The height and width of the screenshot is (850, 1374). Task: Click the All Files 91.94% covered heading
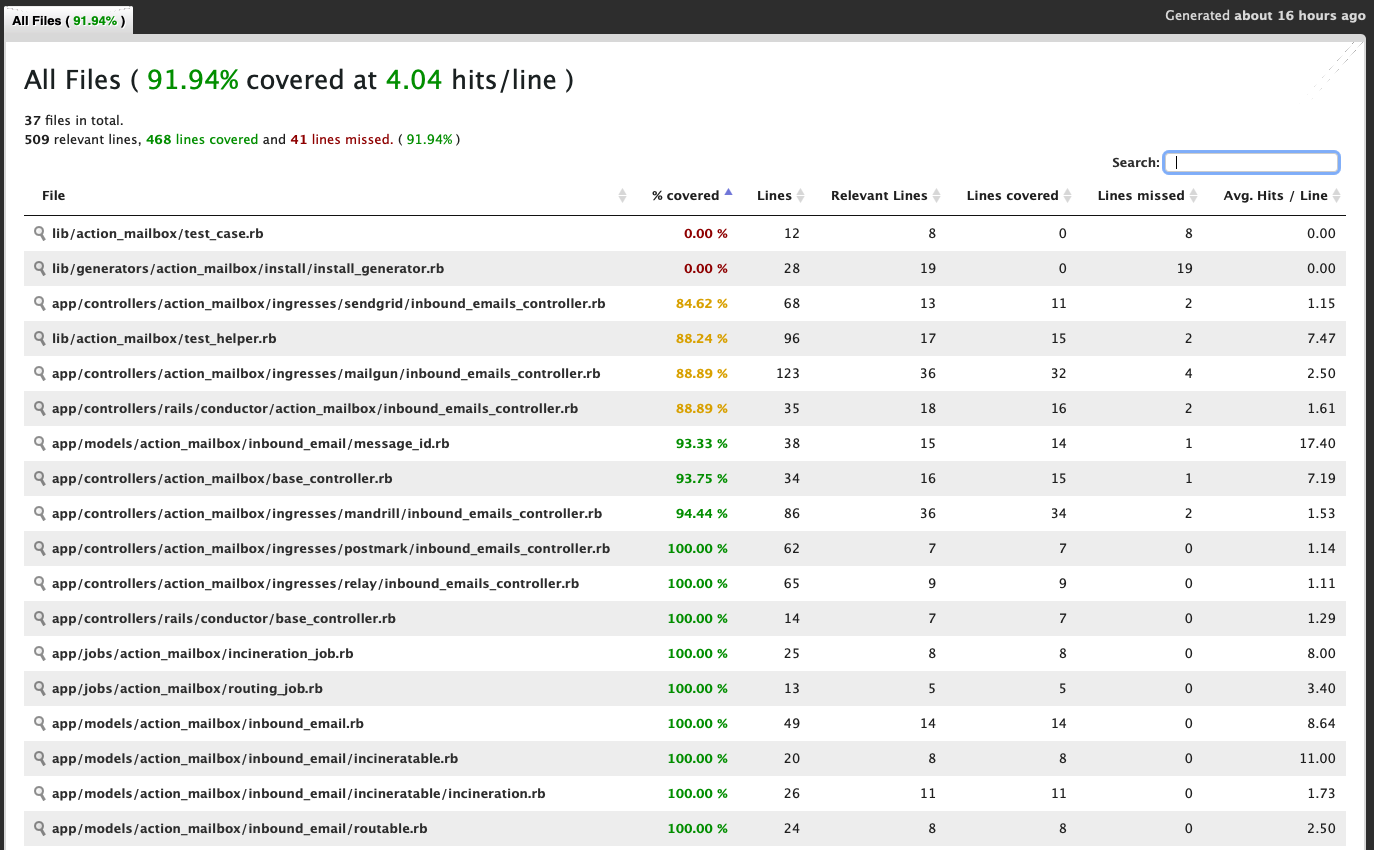pyautogui.click(x=299, y=80)
